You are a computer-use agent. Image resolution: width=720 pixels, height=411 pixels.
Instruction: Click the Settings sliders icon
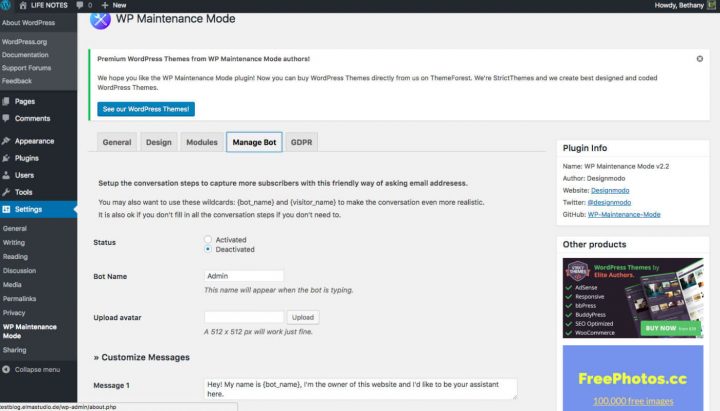tap(6, 209)
